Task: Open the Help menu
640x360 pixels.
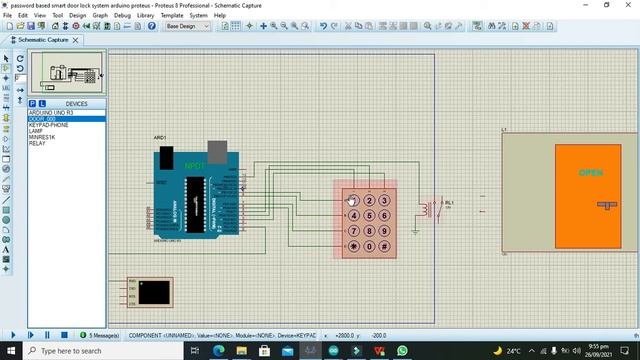Action: click(x=220, y=16)
